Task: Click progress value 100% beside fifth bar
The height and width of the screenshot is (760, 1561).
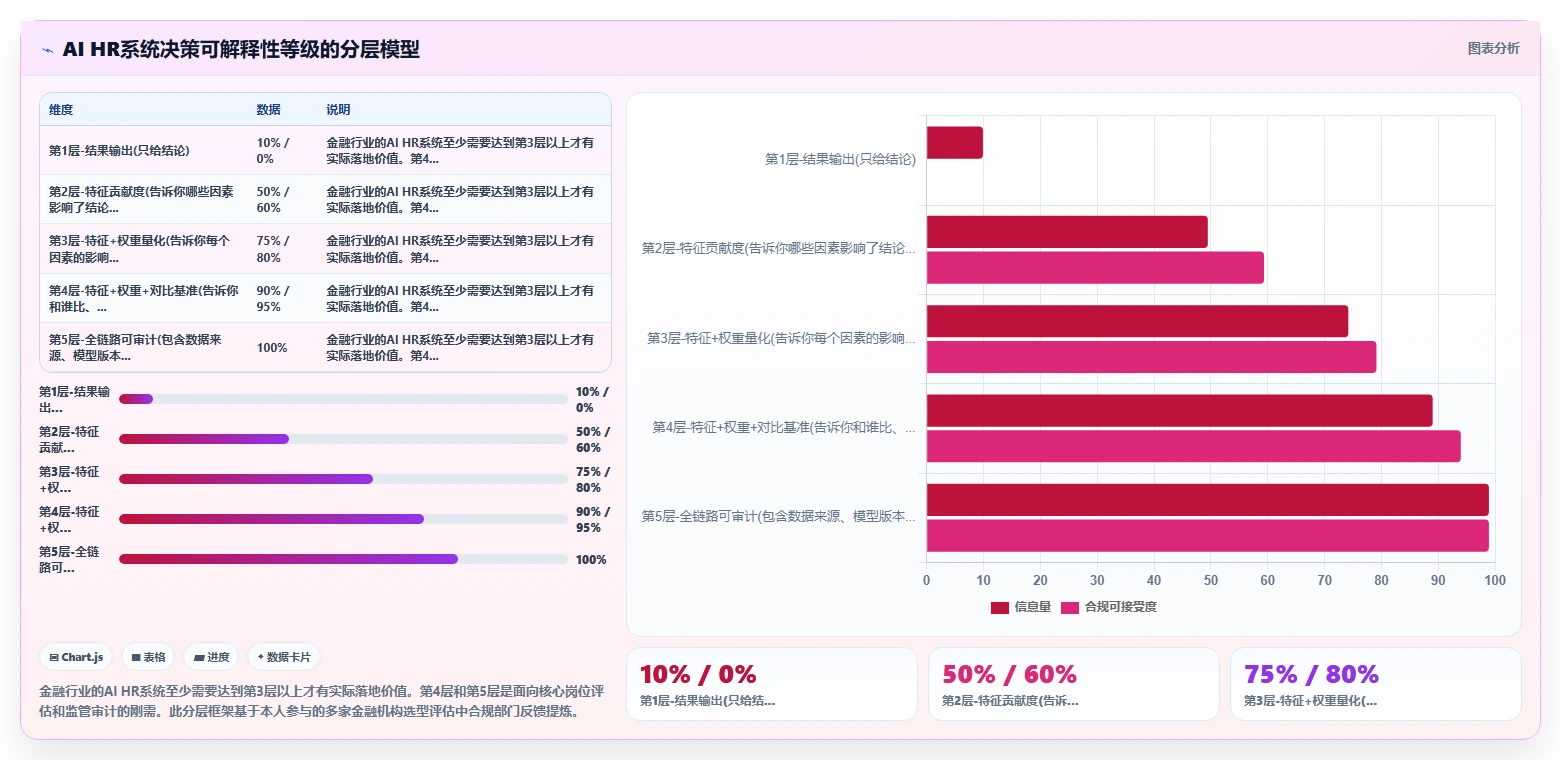Action: click(x=591, y=559)
